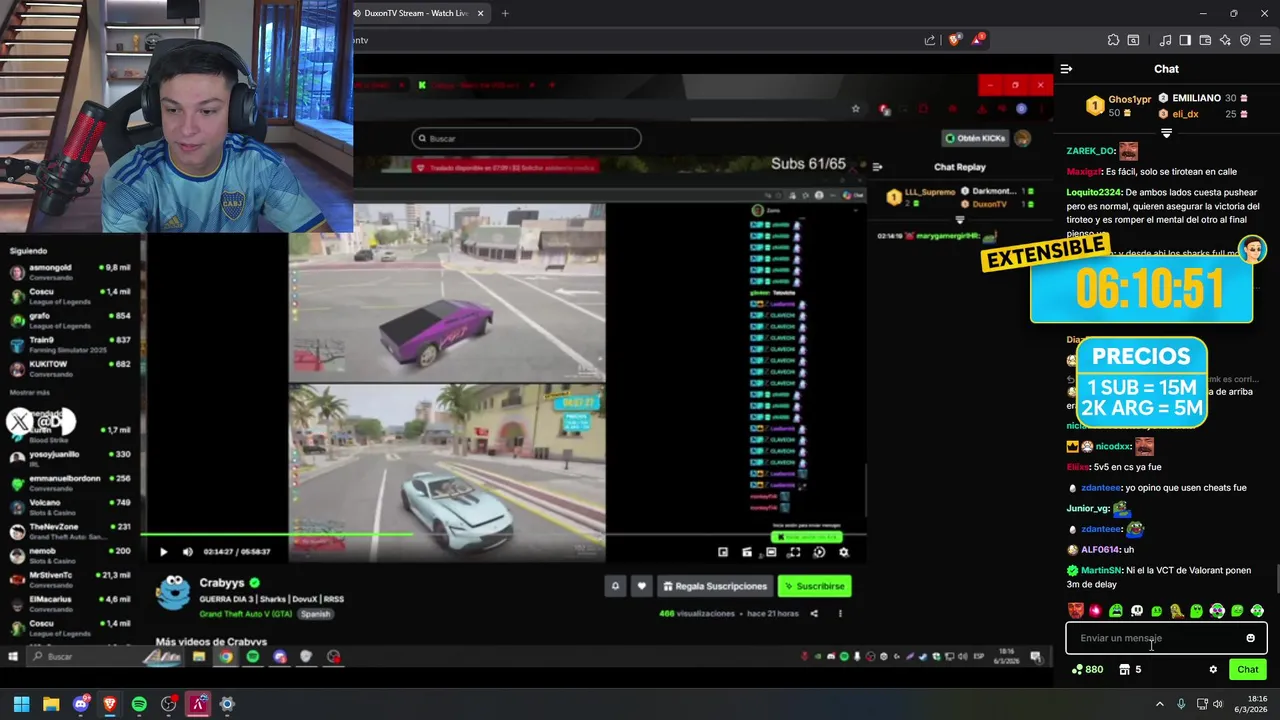Mute the video player volume
Viewport: 1280px width, 720px height.
click(188, 552)
